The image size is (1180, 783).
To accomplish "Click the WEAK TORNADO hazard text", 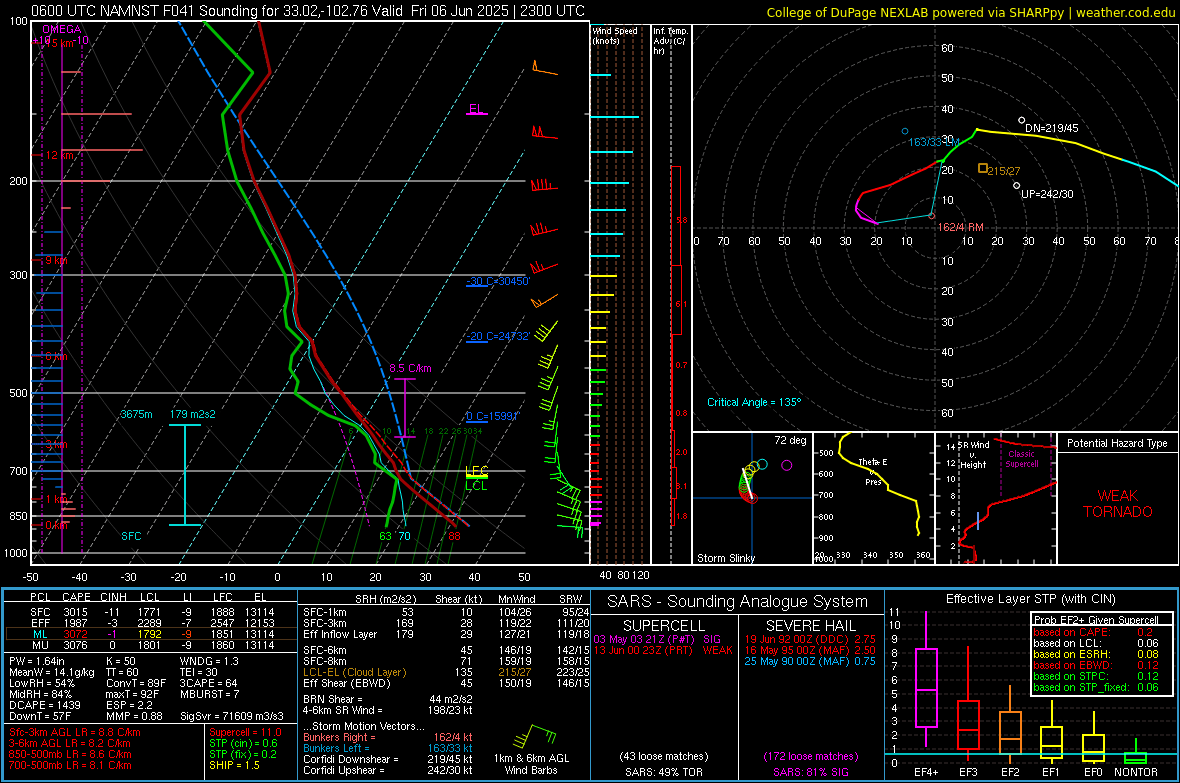I will coord(1118,504).
